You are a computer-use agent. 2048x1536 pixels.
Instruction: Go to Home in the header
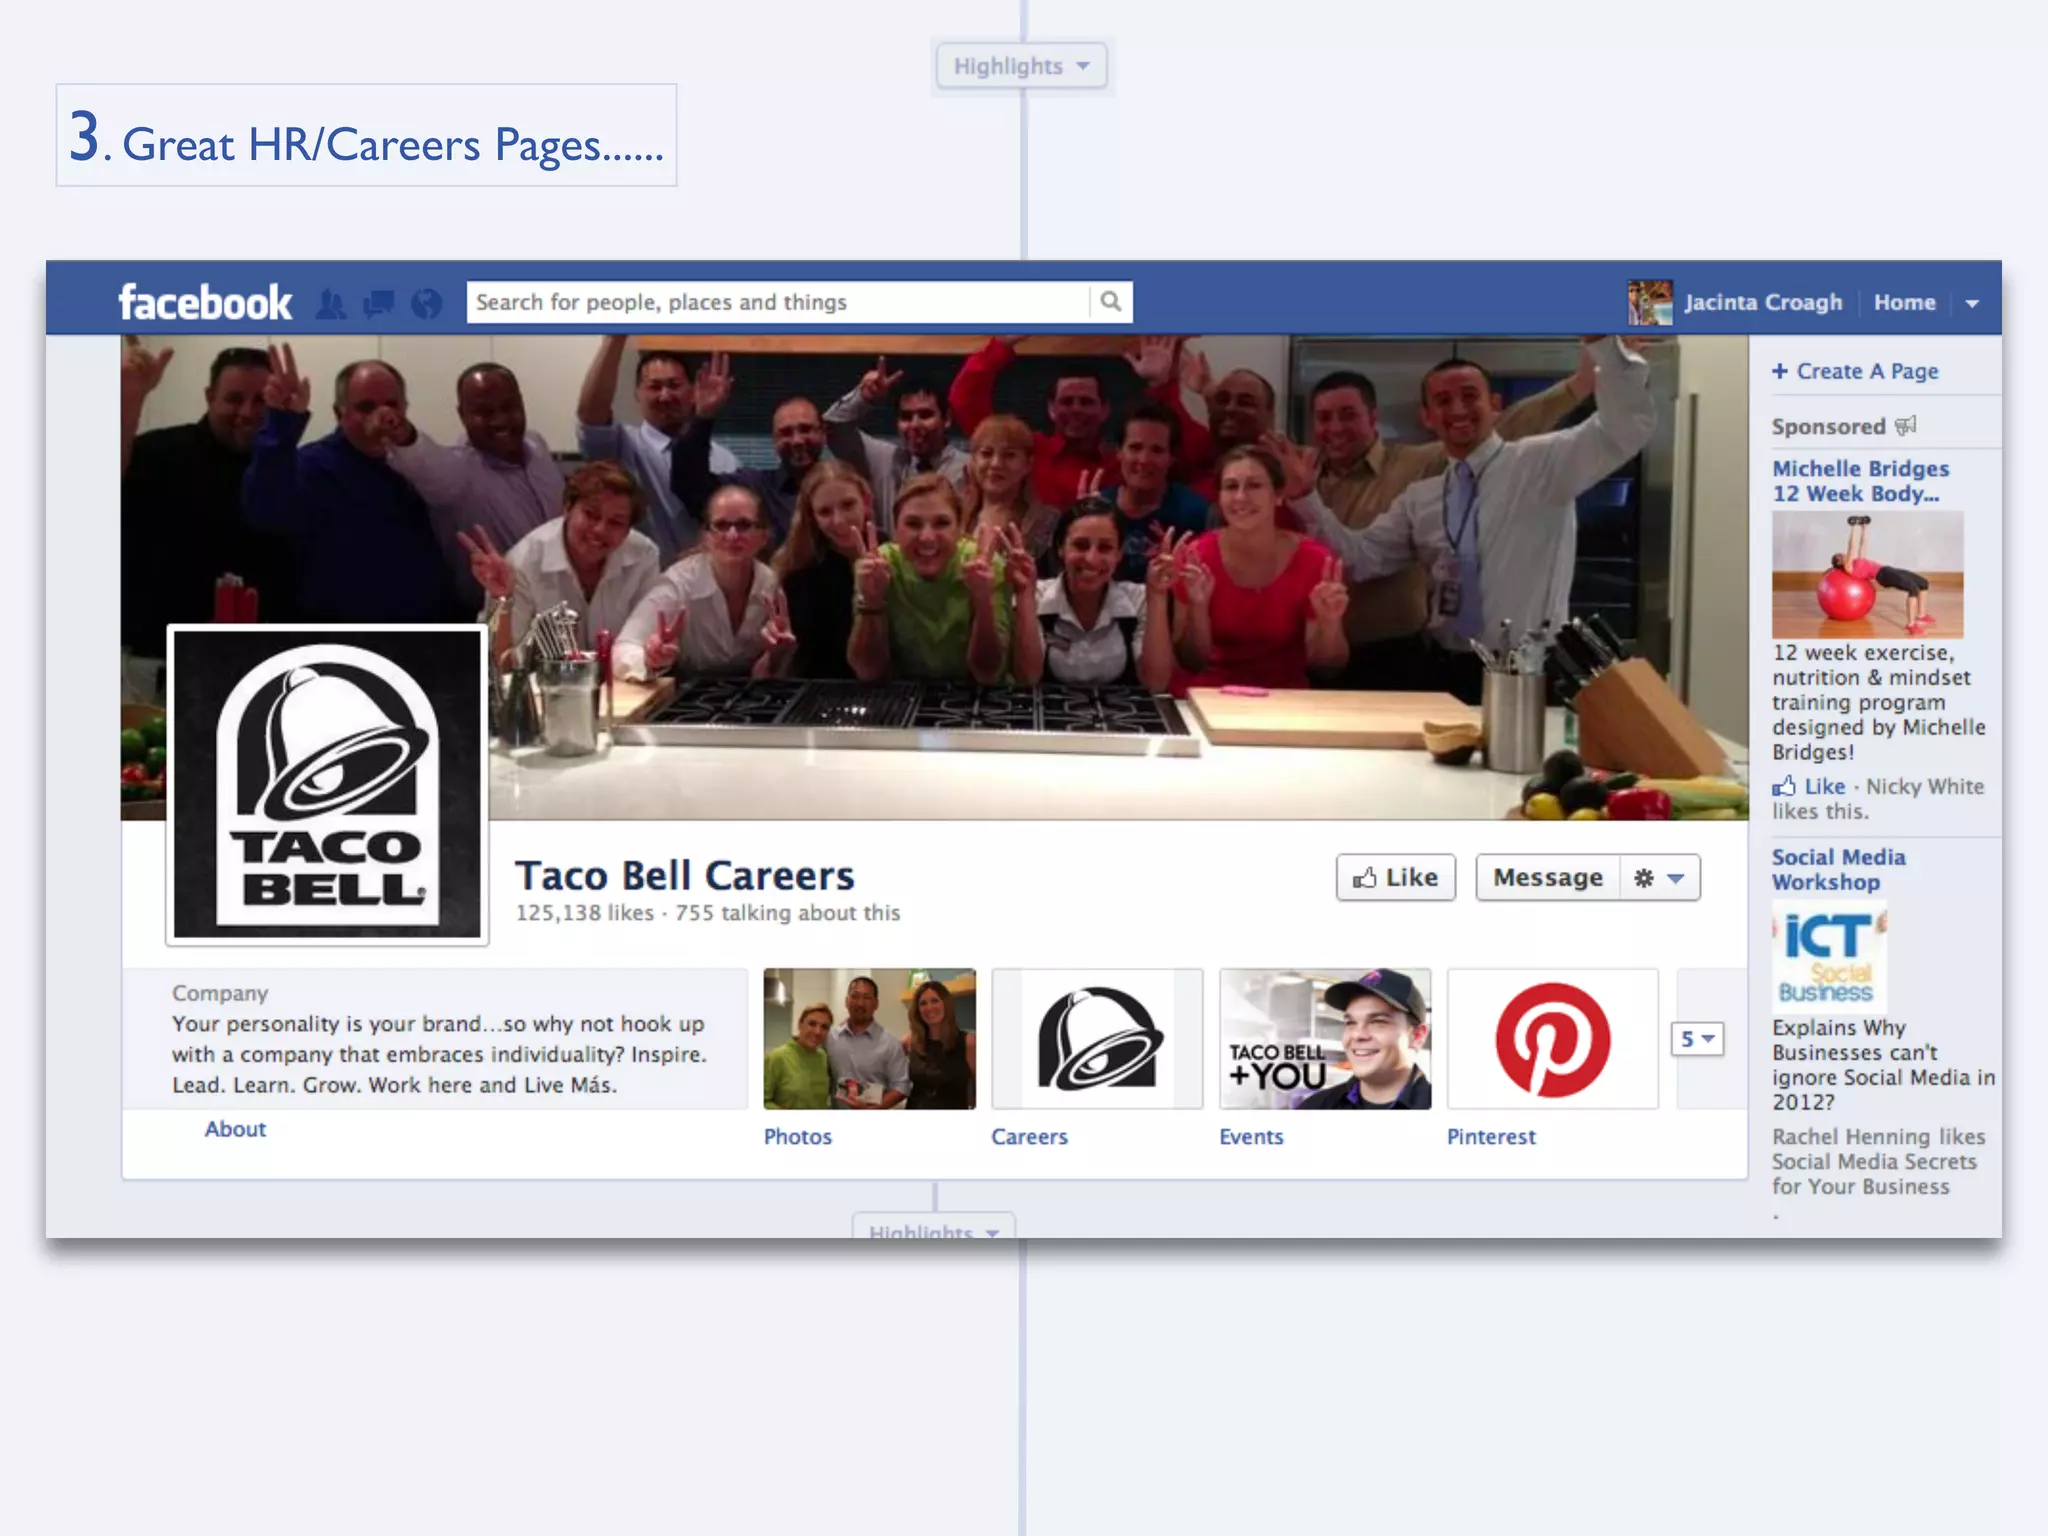(1904, 302)
